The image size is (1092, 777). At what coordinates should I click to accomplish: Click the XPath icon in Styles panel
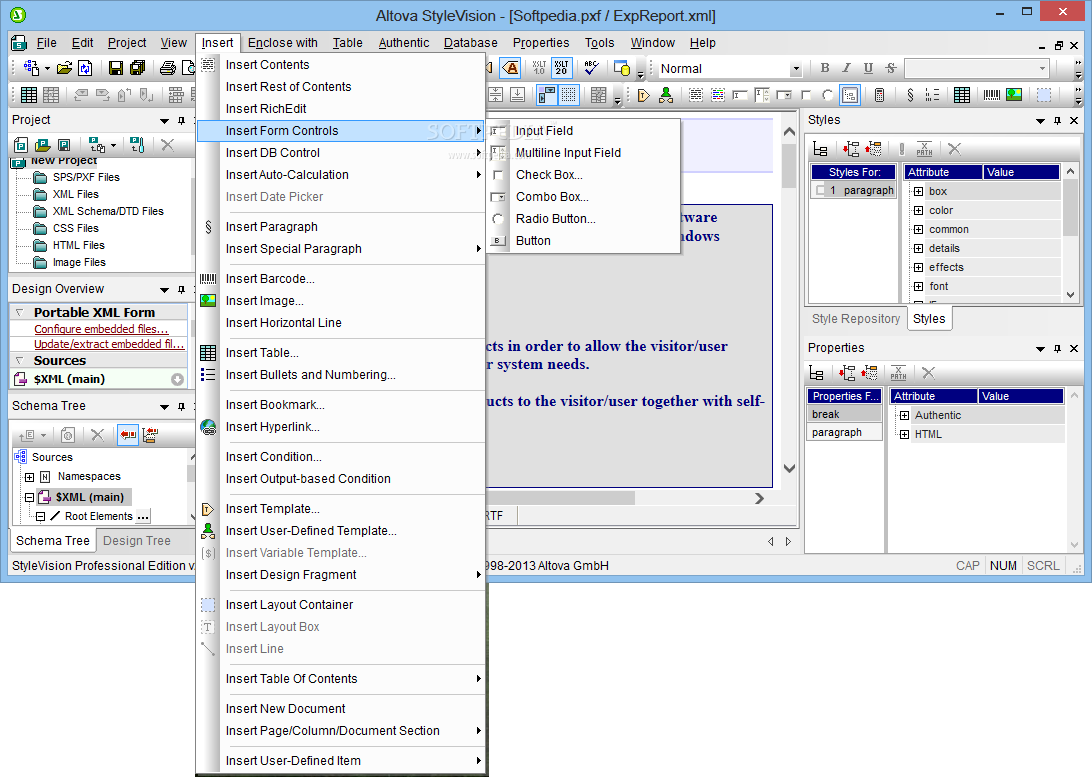(x=924, y=148)
